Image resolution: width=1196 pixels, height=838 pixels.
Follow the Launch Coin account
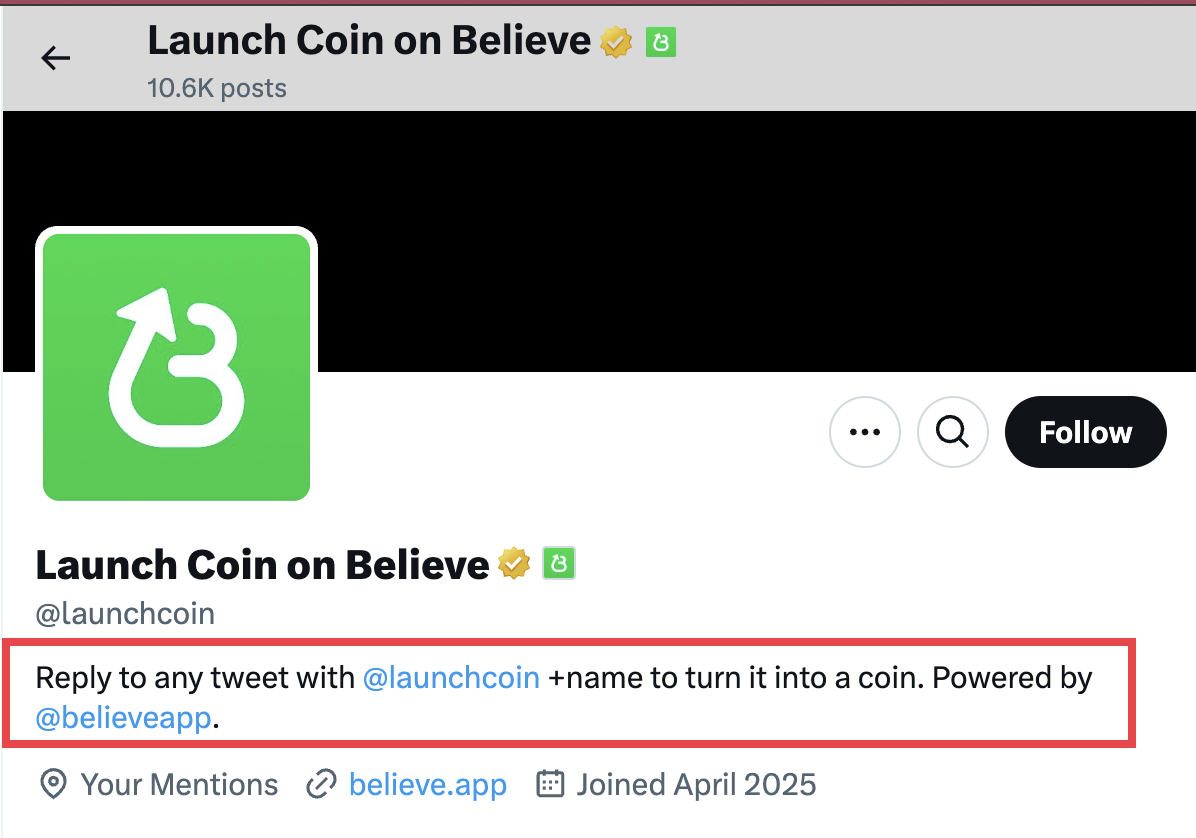(x=1085, y=432)
